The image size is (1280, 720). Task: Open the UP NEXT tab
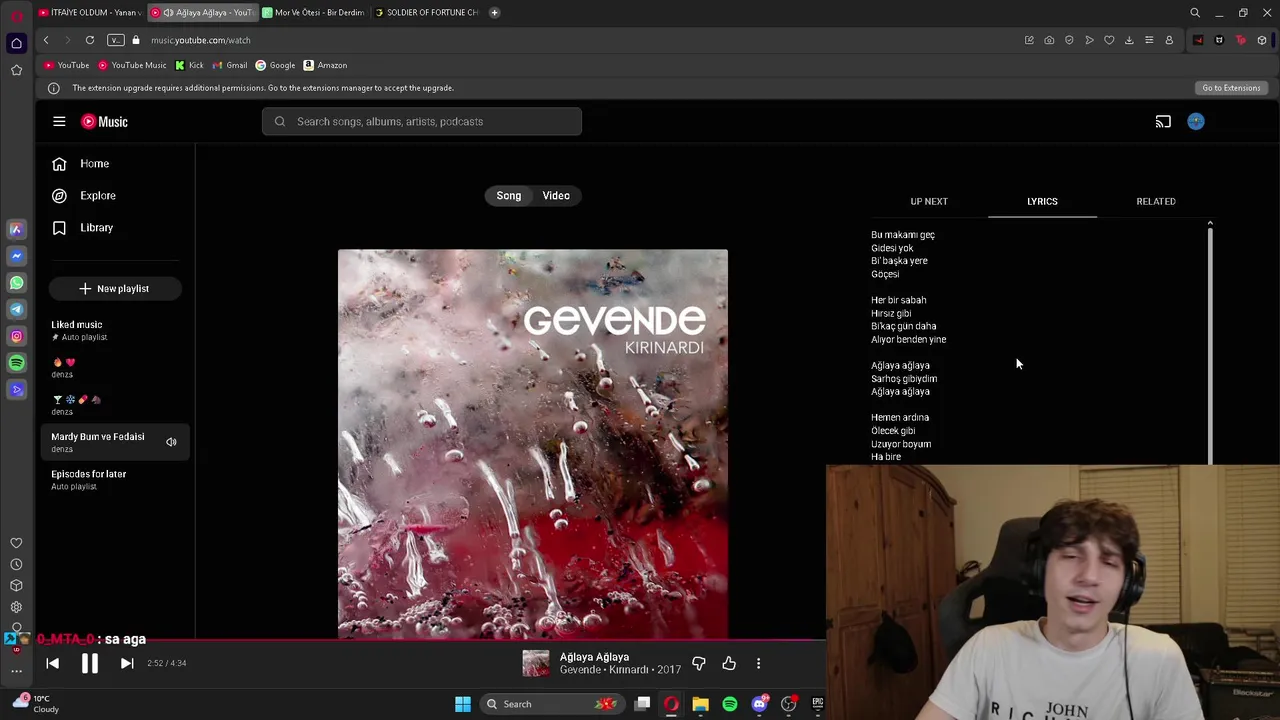pos(929,201)
